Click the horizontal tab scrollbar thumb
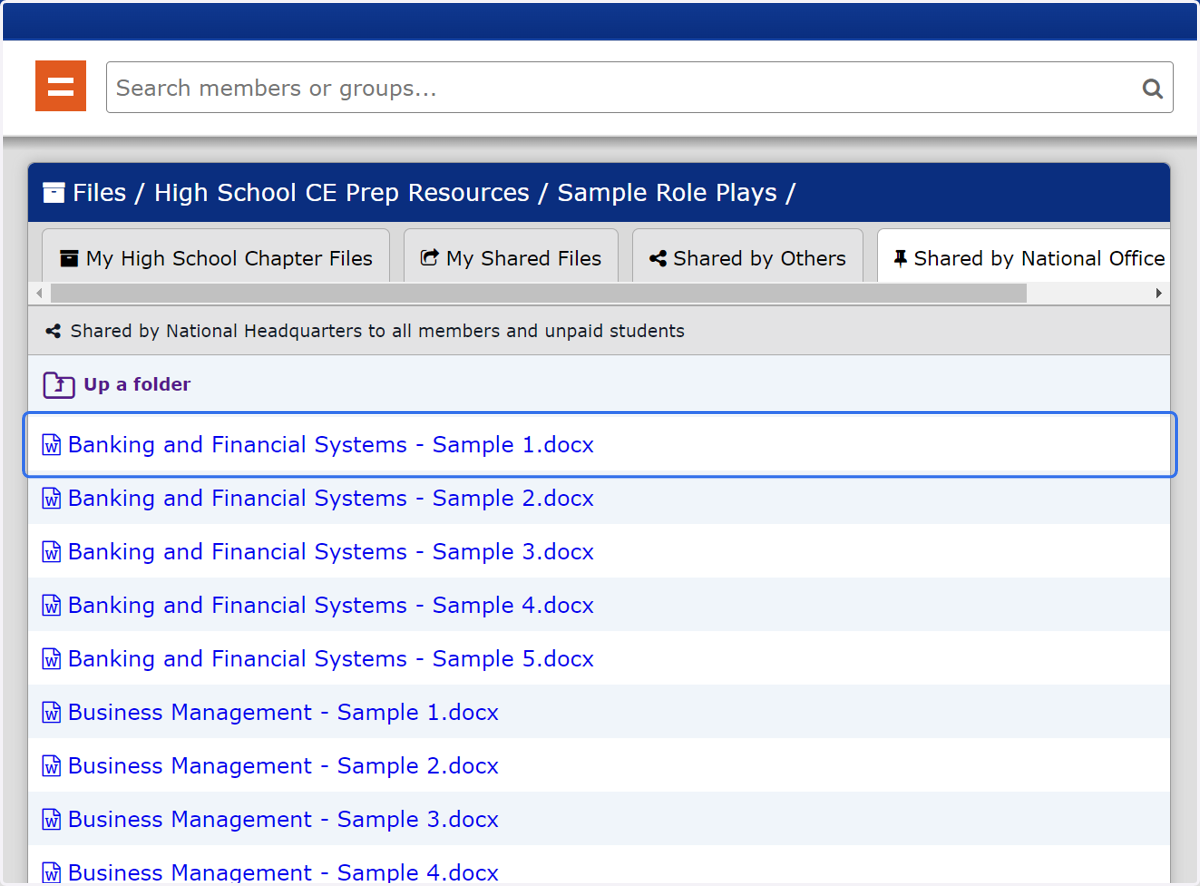This screenshot has width=1200, height=886. 538,293
